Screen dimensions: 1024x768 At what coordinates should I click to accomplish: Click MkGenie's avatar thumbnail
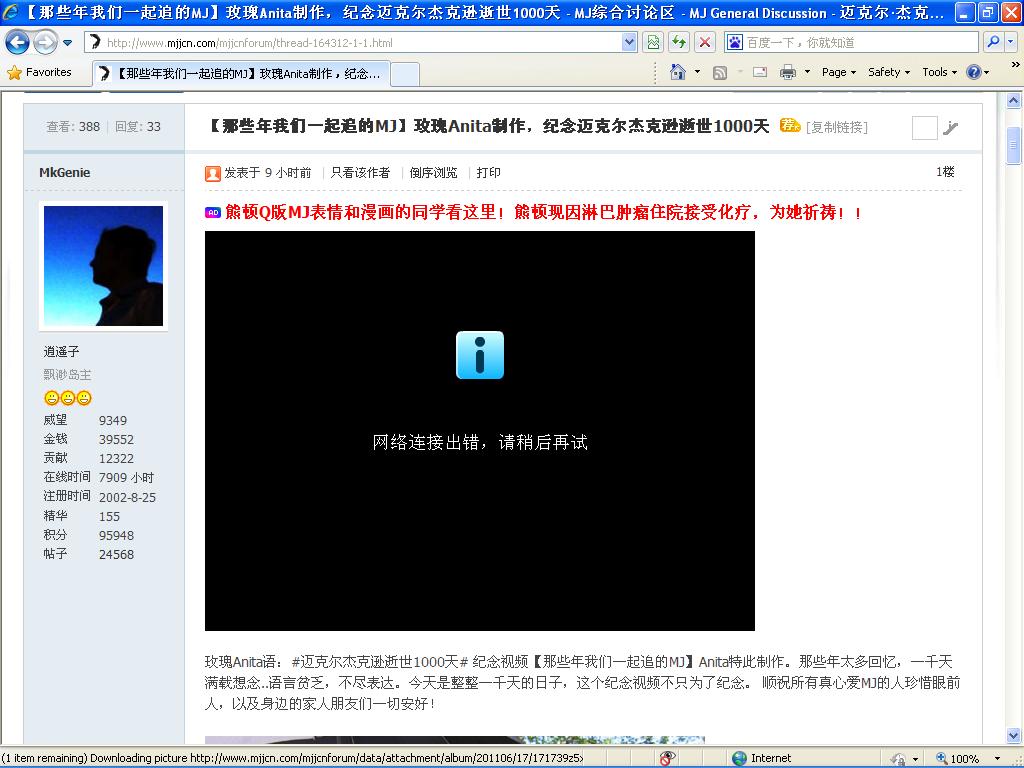[x=103, y=266]
